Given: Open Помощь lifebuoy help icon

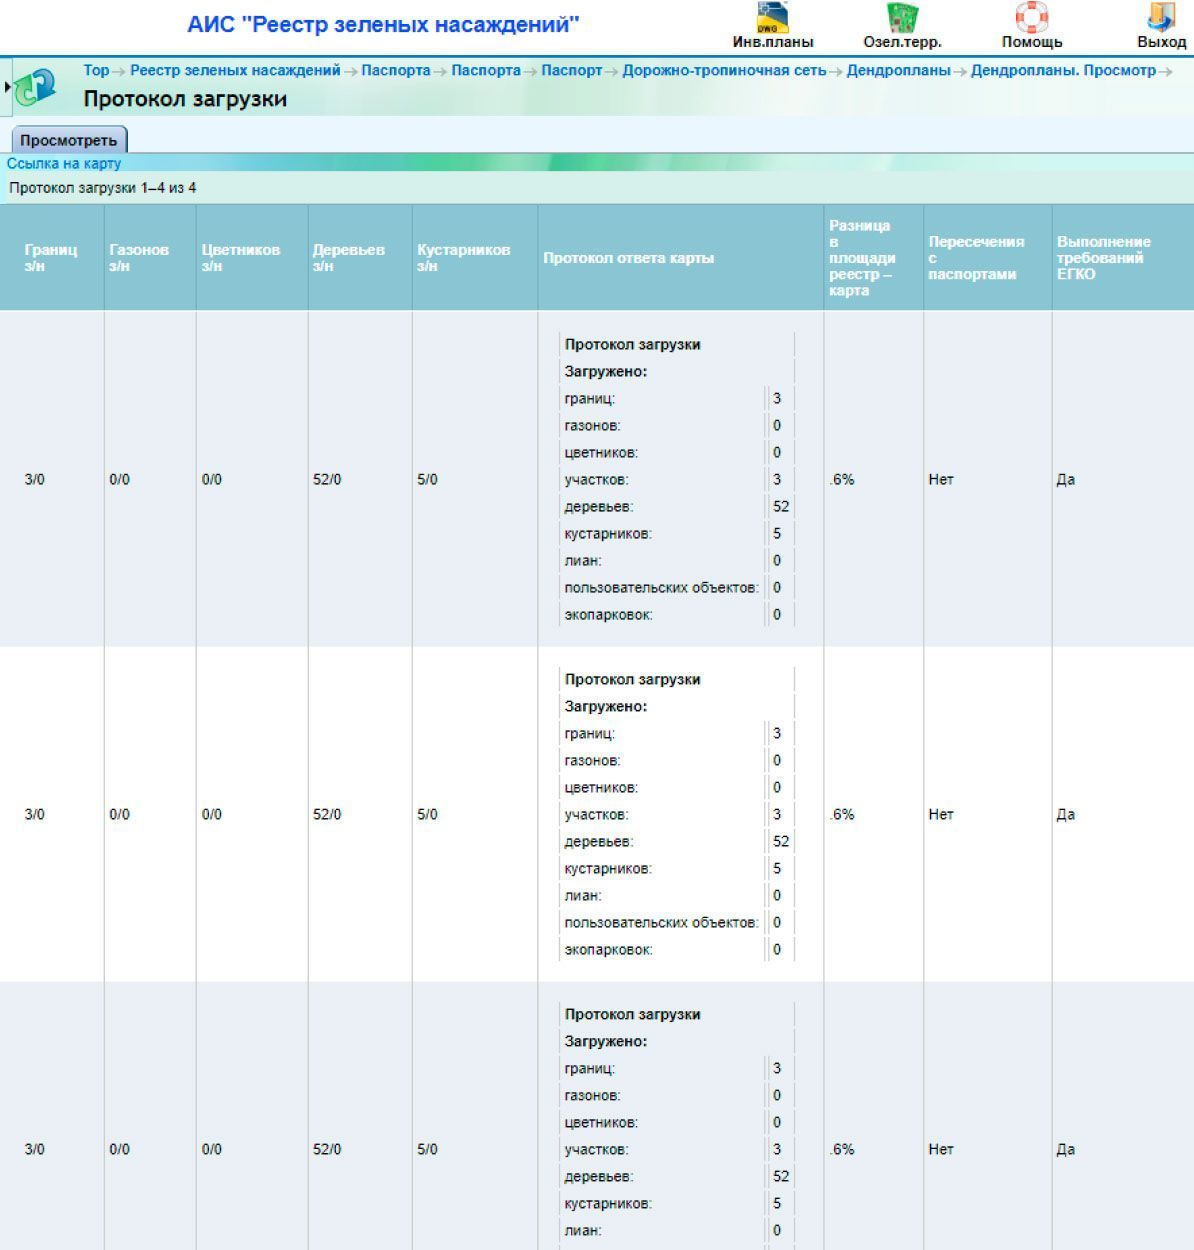Looking at the screenshot, I should [x=1031, y=18].
